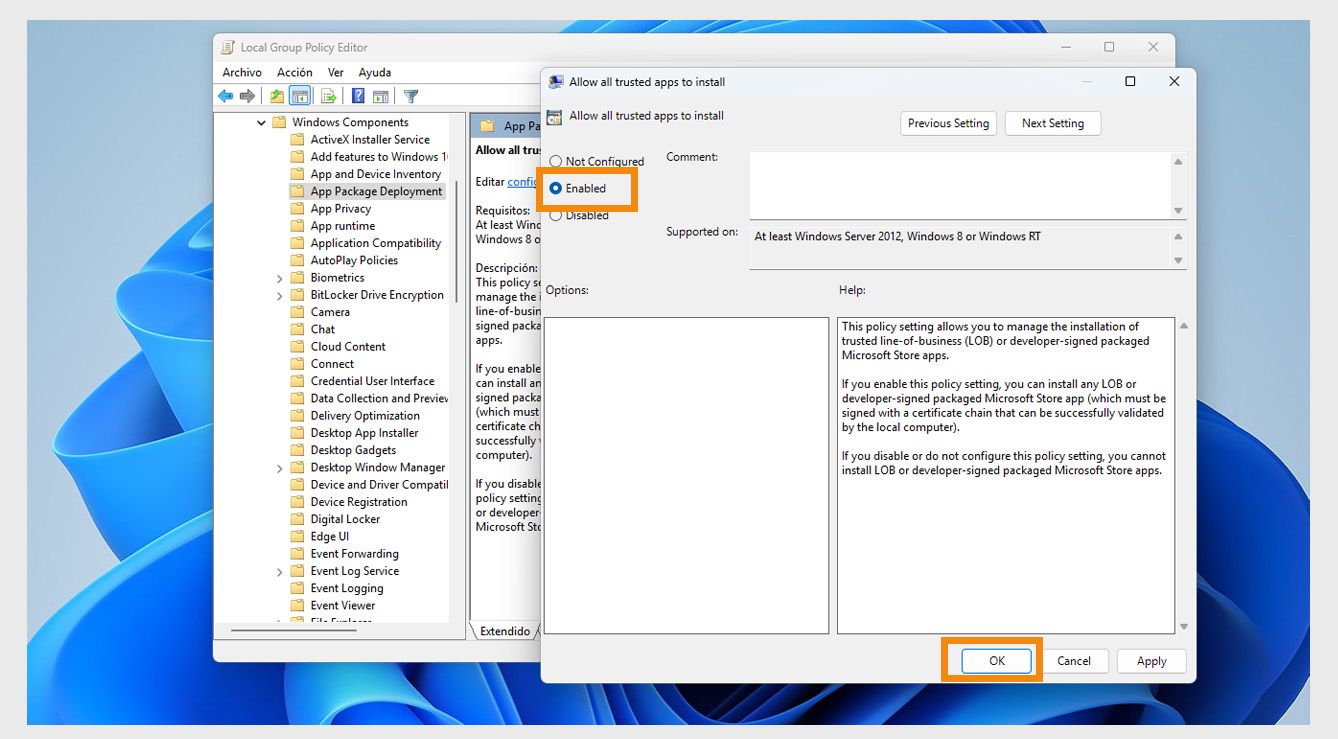1338x739 pixels.
Task: Click the Apply button
Action: click(1151, 661)
